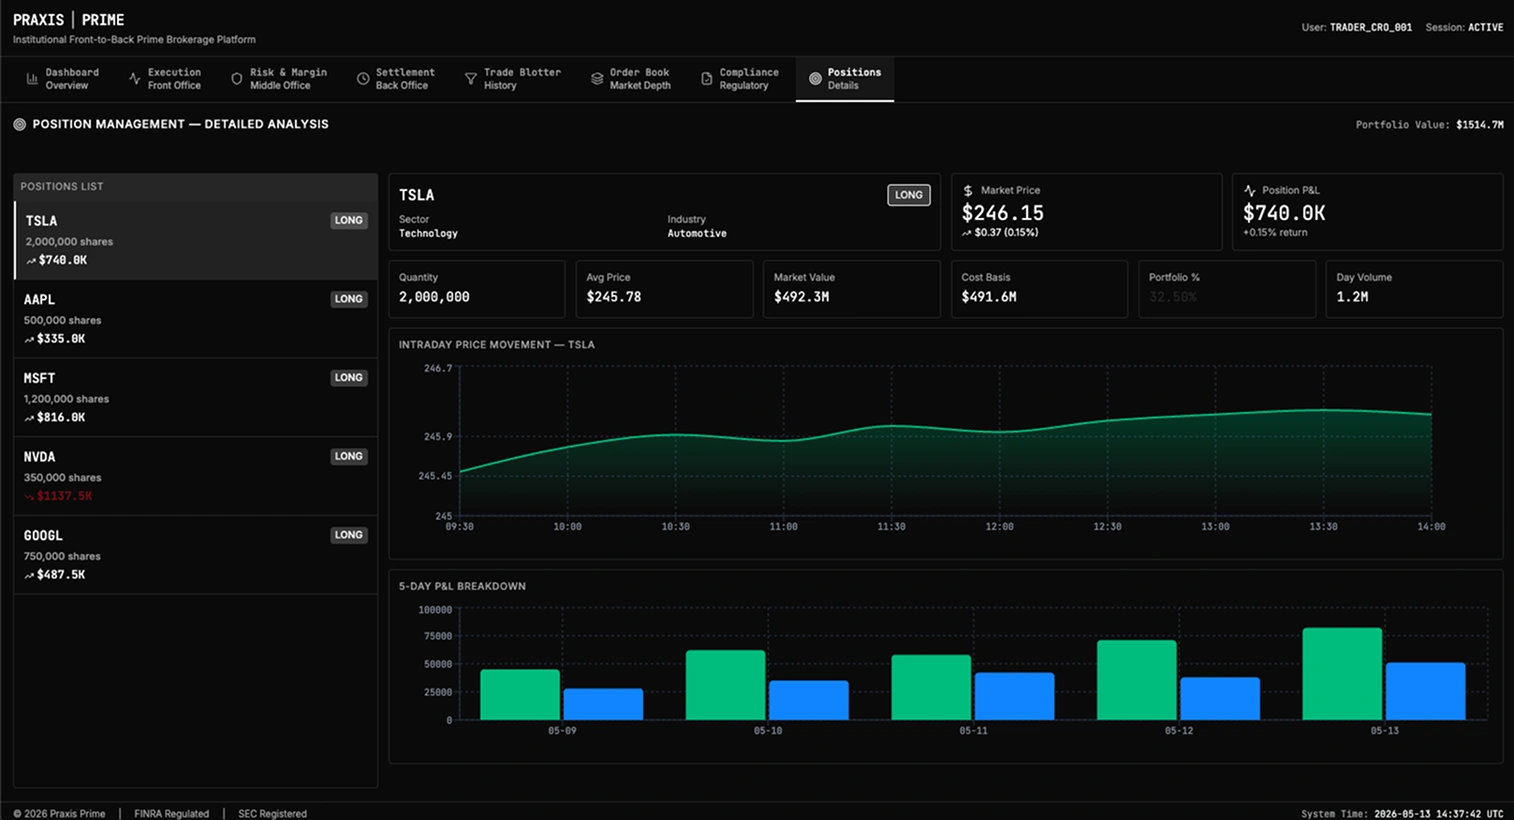Select the GOOGL position row
Screen dimensions: 1514x820
pos(196,555)
